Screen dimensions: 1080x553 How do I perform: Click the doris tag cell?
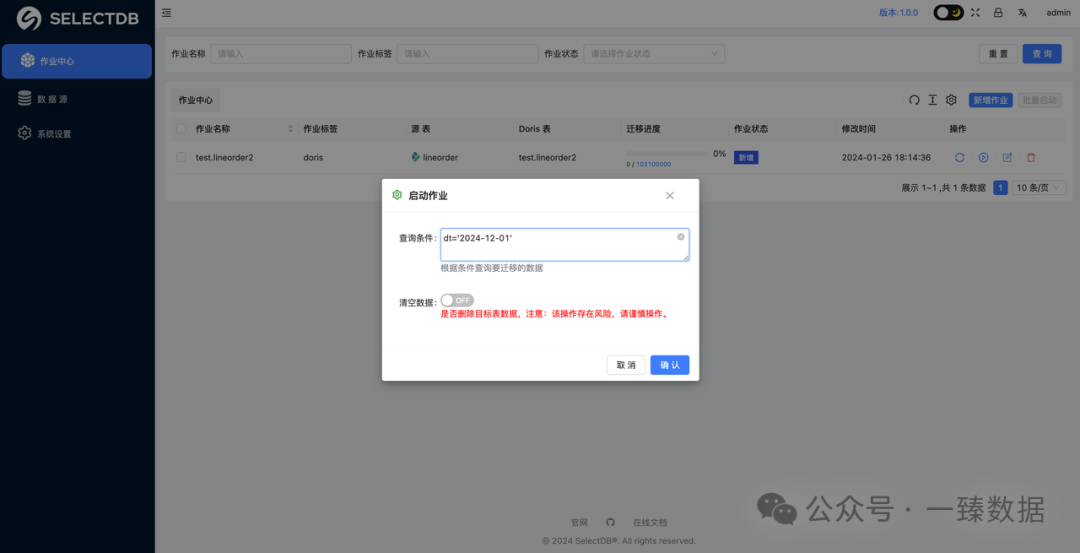point(313,158)
